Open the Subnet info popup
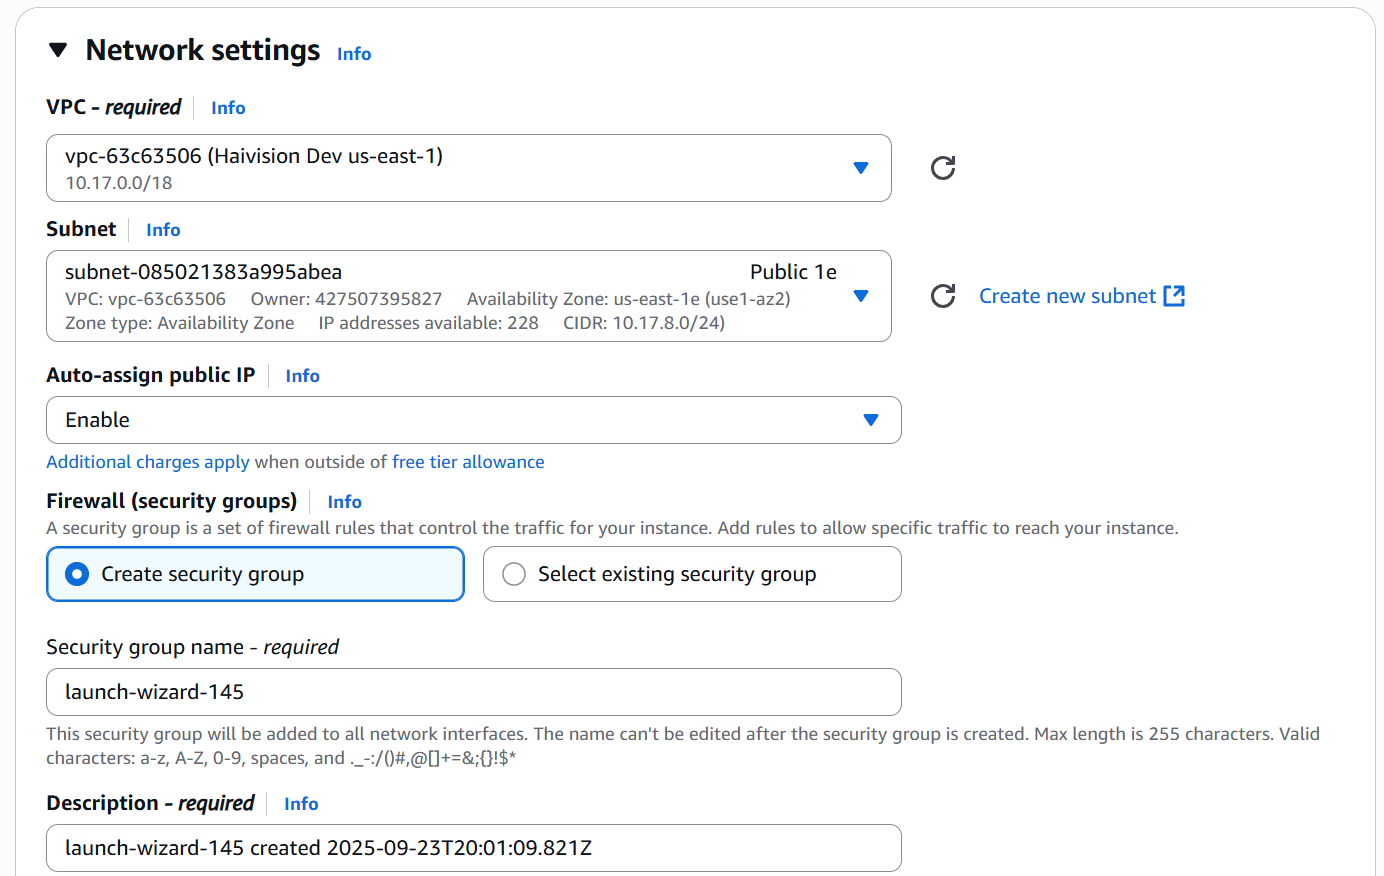1384x876 pixels. (x=163, y=230)
